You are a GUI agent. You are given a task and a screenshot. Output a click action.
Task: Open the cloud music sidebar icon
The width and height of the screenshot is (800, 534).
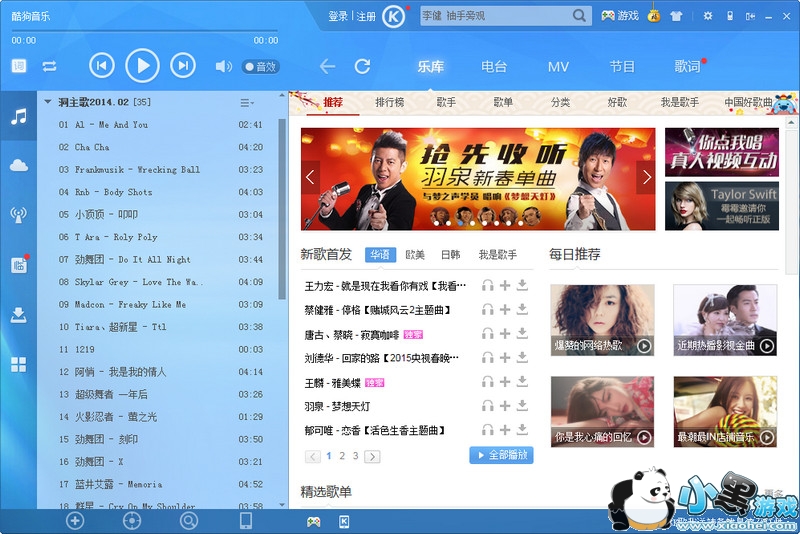pyautogui.click(x=19, y=165)
